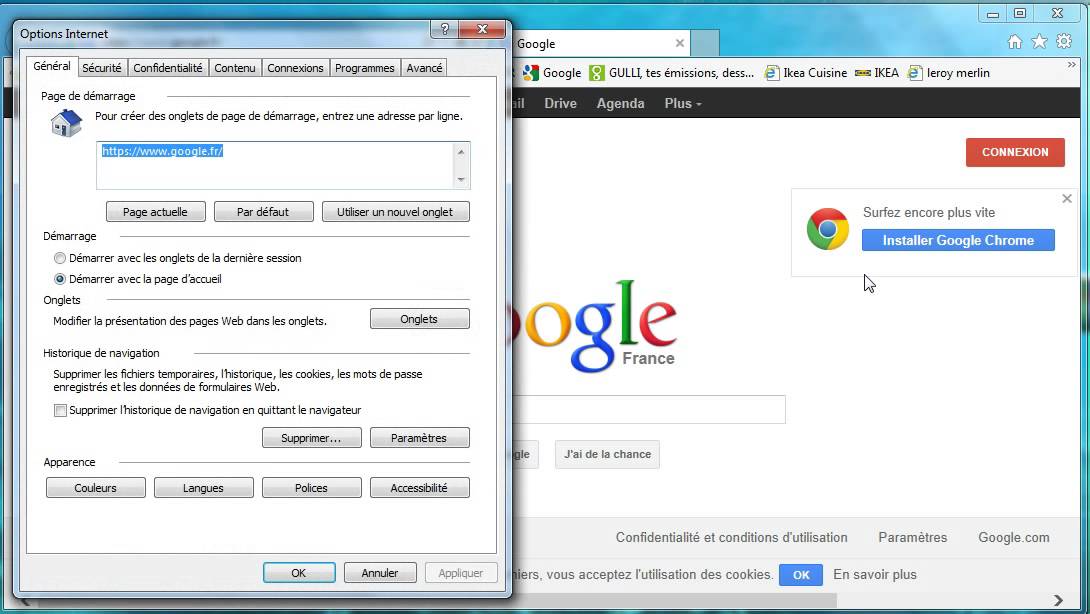This screenshot has width=1090, height=614.
Task: Select the Général tab
Action: [52, 66]
